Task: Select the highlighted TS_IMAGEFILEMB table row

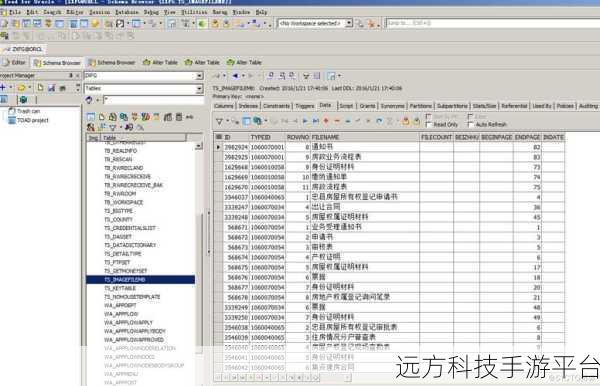Action: coord(140,280)
